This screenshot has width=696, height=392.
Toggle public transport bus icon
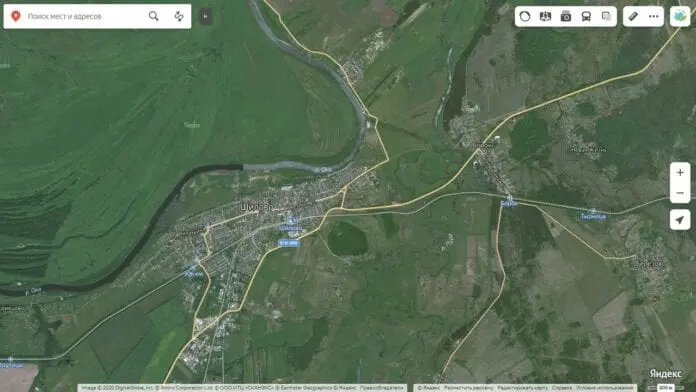coord(586,16)
